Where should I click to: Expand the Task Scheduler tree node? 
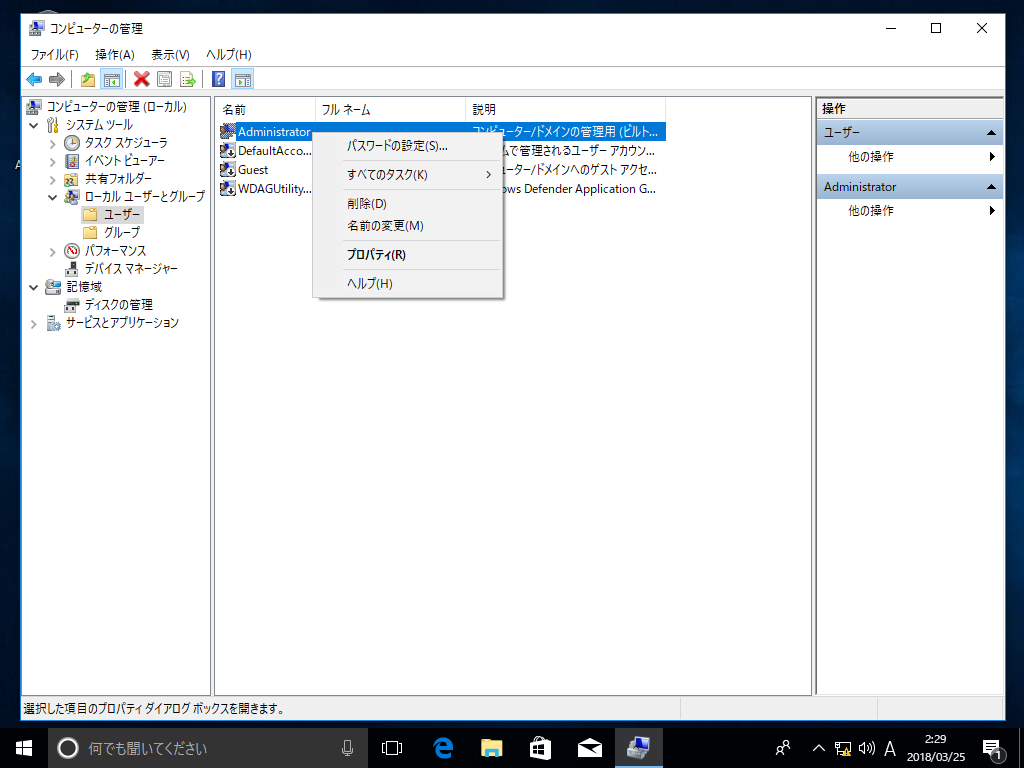[x=53, y=143]
